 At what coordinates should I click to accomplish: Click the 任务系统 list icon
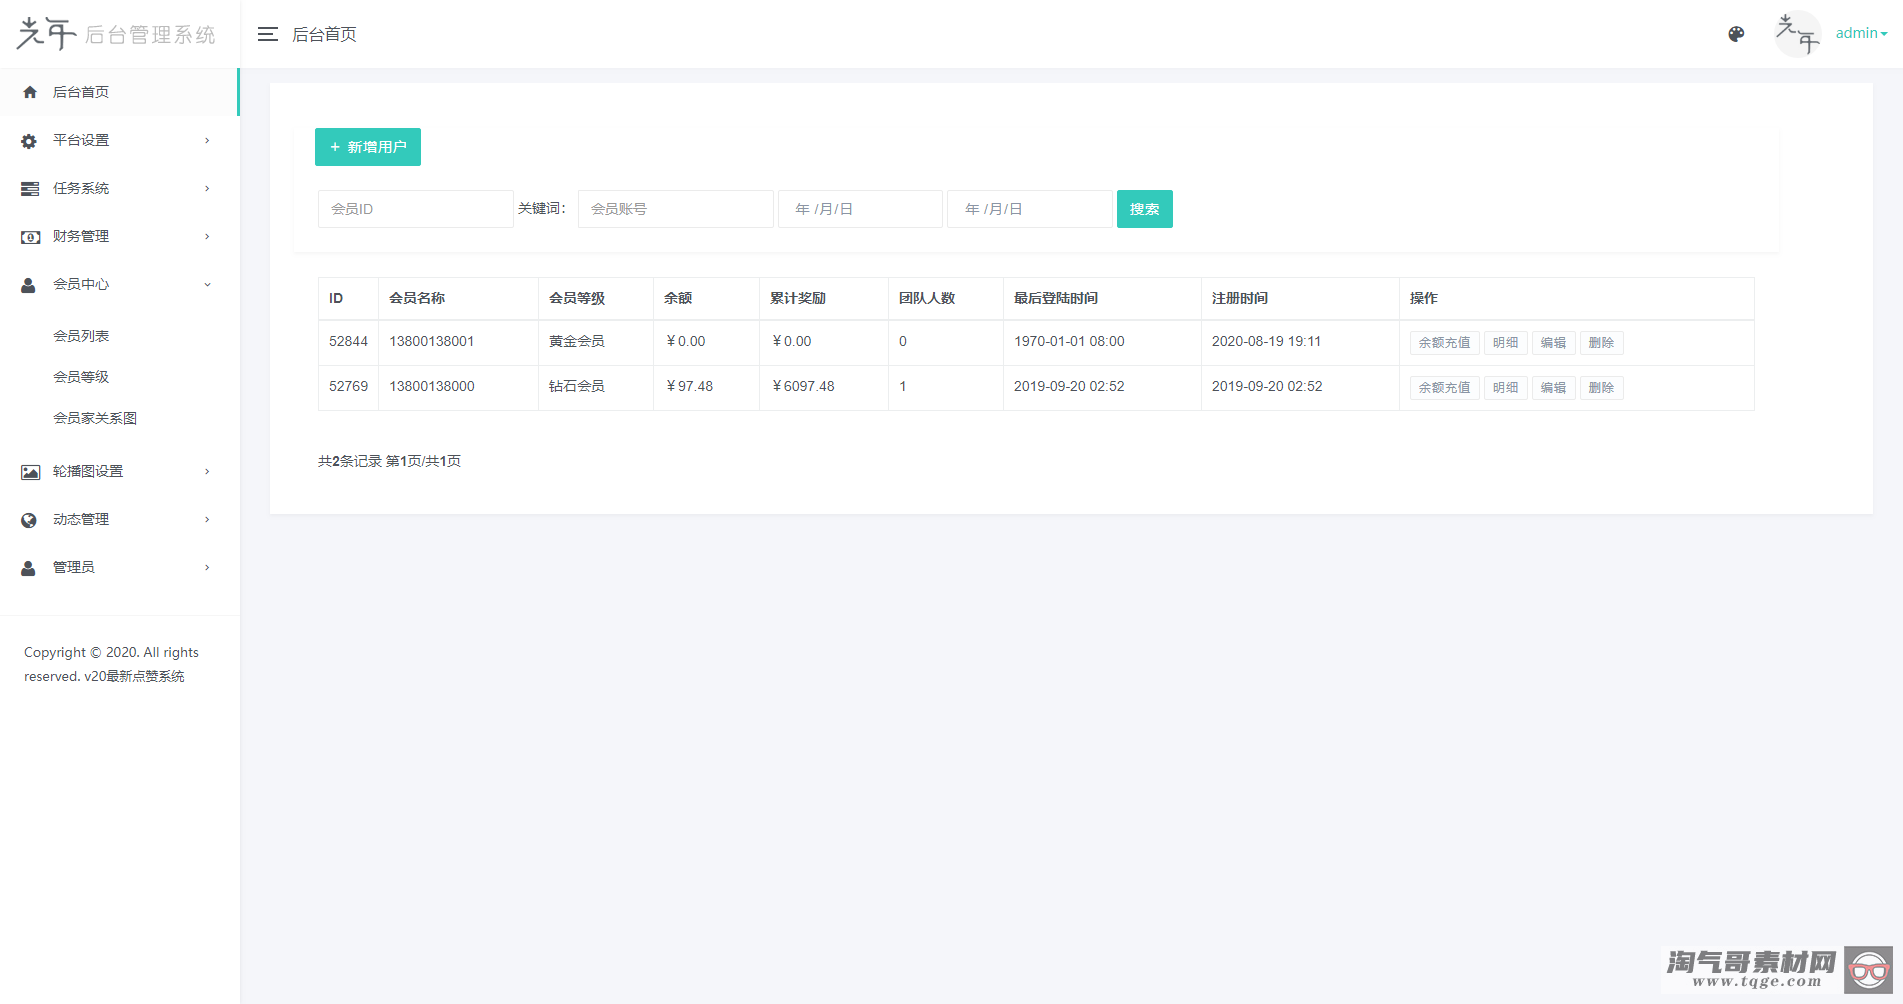pos(30,189)
